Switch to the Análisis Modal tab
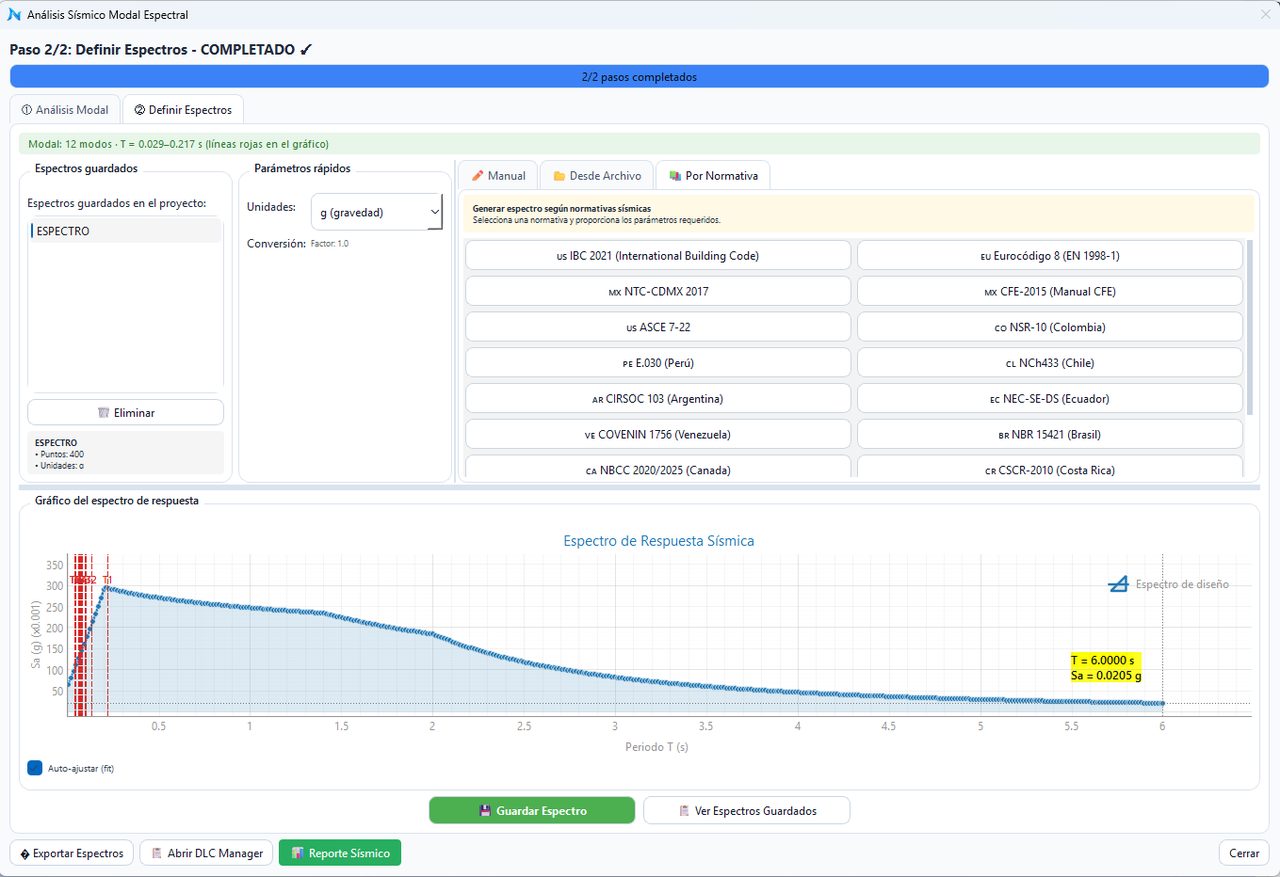Screen dimensions: 1280x877 click(x=65, y=110)
